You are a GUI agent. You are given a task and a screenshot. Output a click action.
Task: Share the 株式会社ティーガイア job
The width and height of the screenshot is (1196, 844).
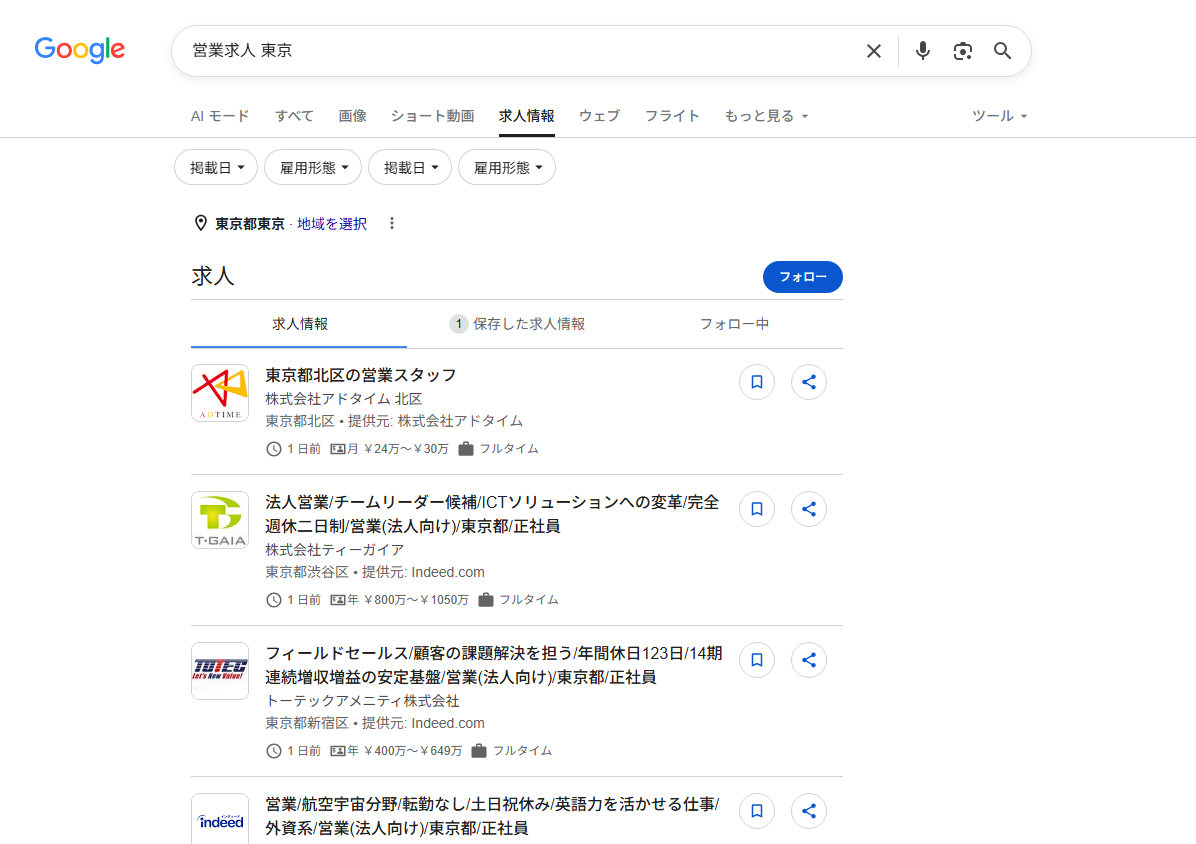809,509
